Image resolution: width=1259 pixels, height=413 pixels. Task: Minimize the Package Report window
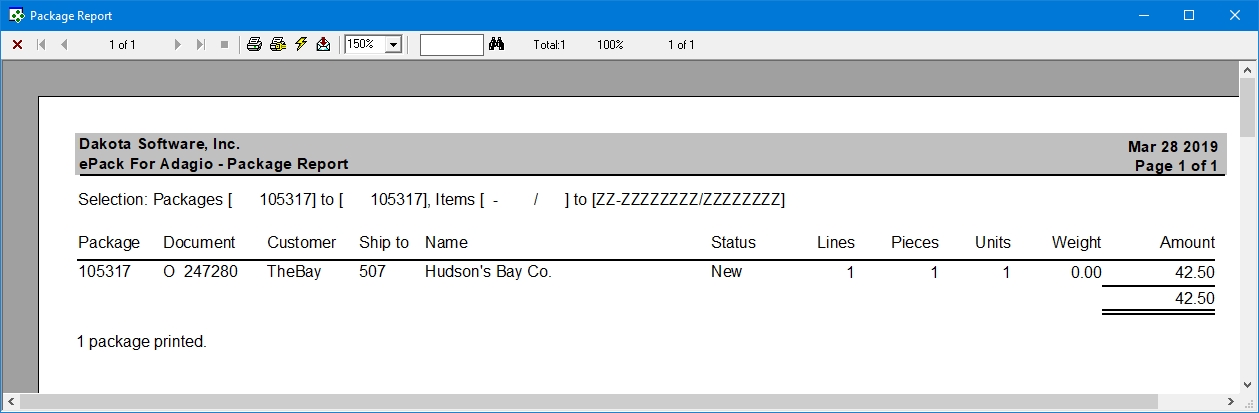click(x=1143, y=15)
